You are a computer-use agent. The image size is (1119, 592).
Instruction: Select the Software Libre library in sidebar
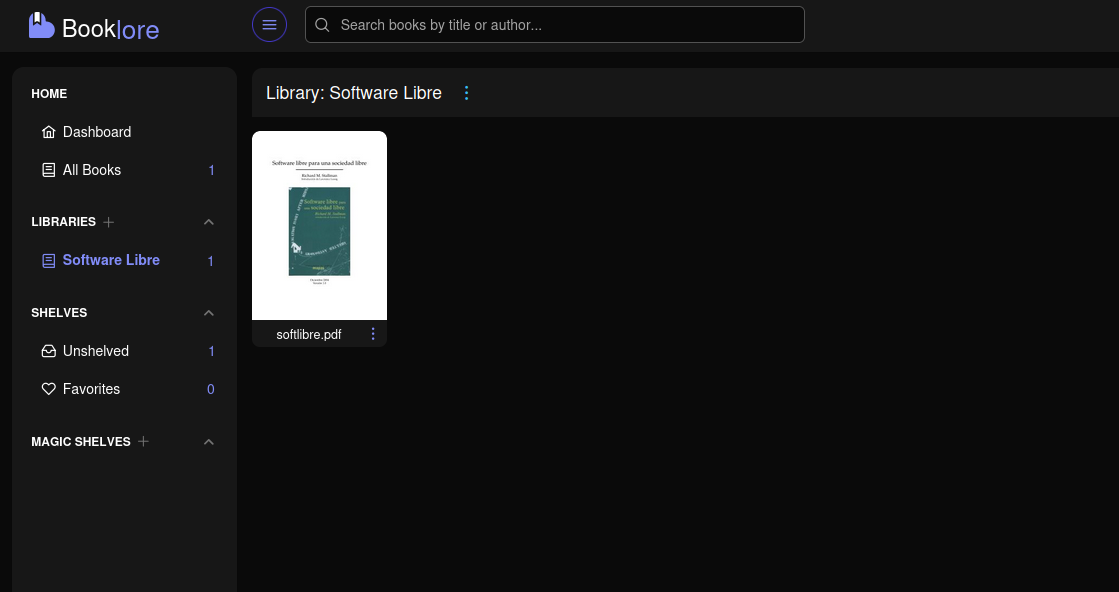tap(111, 260)
